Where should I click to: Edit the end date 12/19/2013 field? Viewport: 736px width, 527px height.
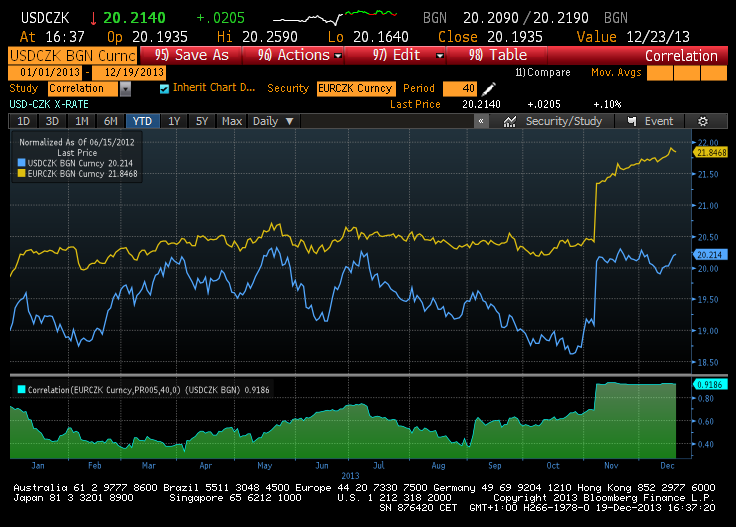click(x=129, y=73)
